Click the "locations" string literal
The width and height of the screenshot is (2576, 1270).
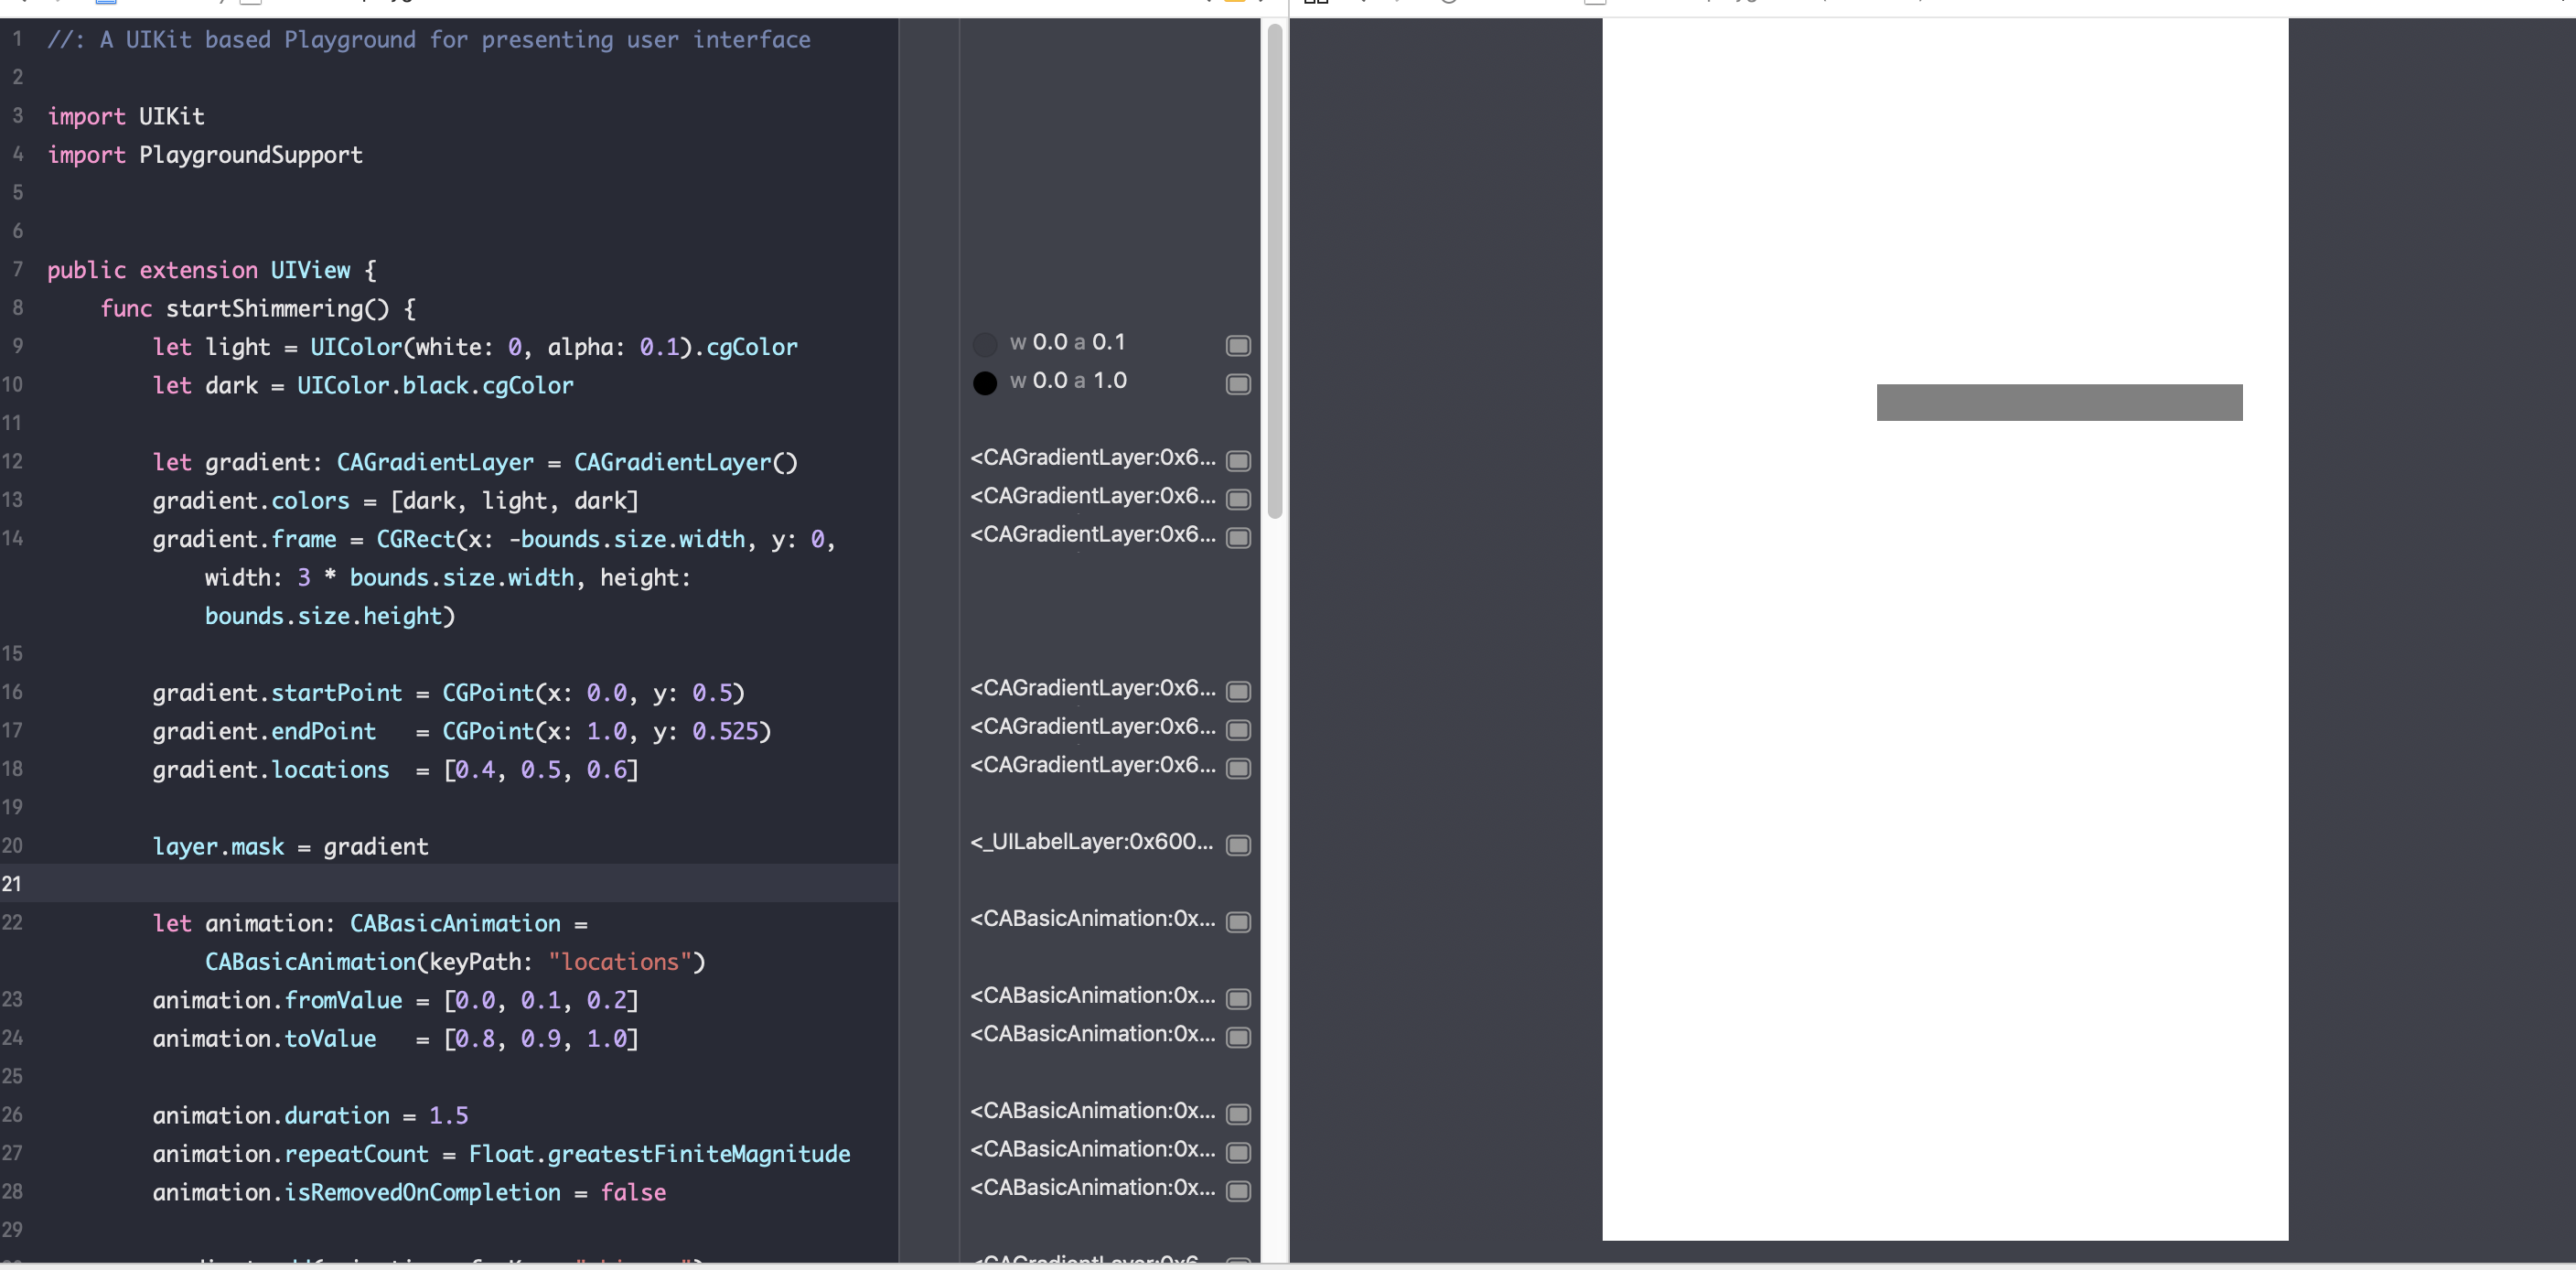point(619,962)
